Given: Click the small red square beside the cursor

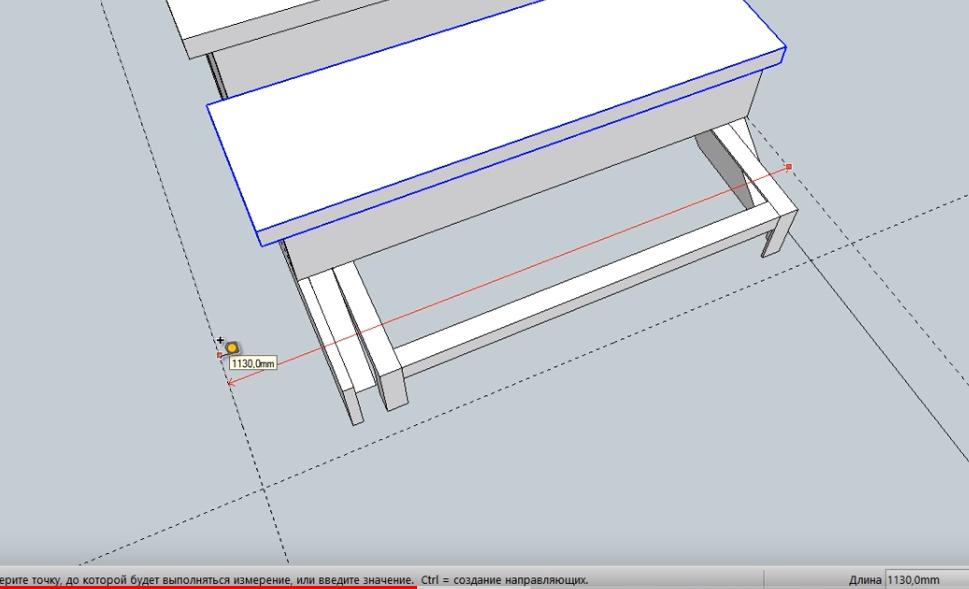Looking at the screenshot, I should 220,354.
